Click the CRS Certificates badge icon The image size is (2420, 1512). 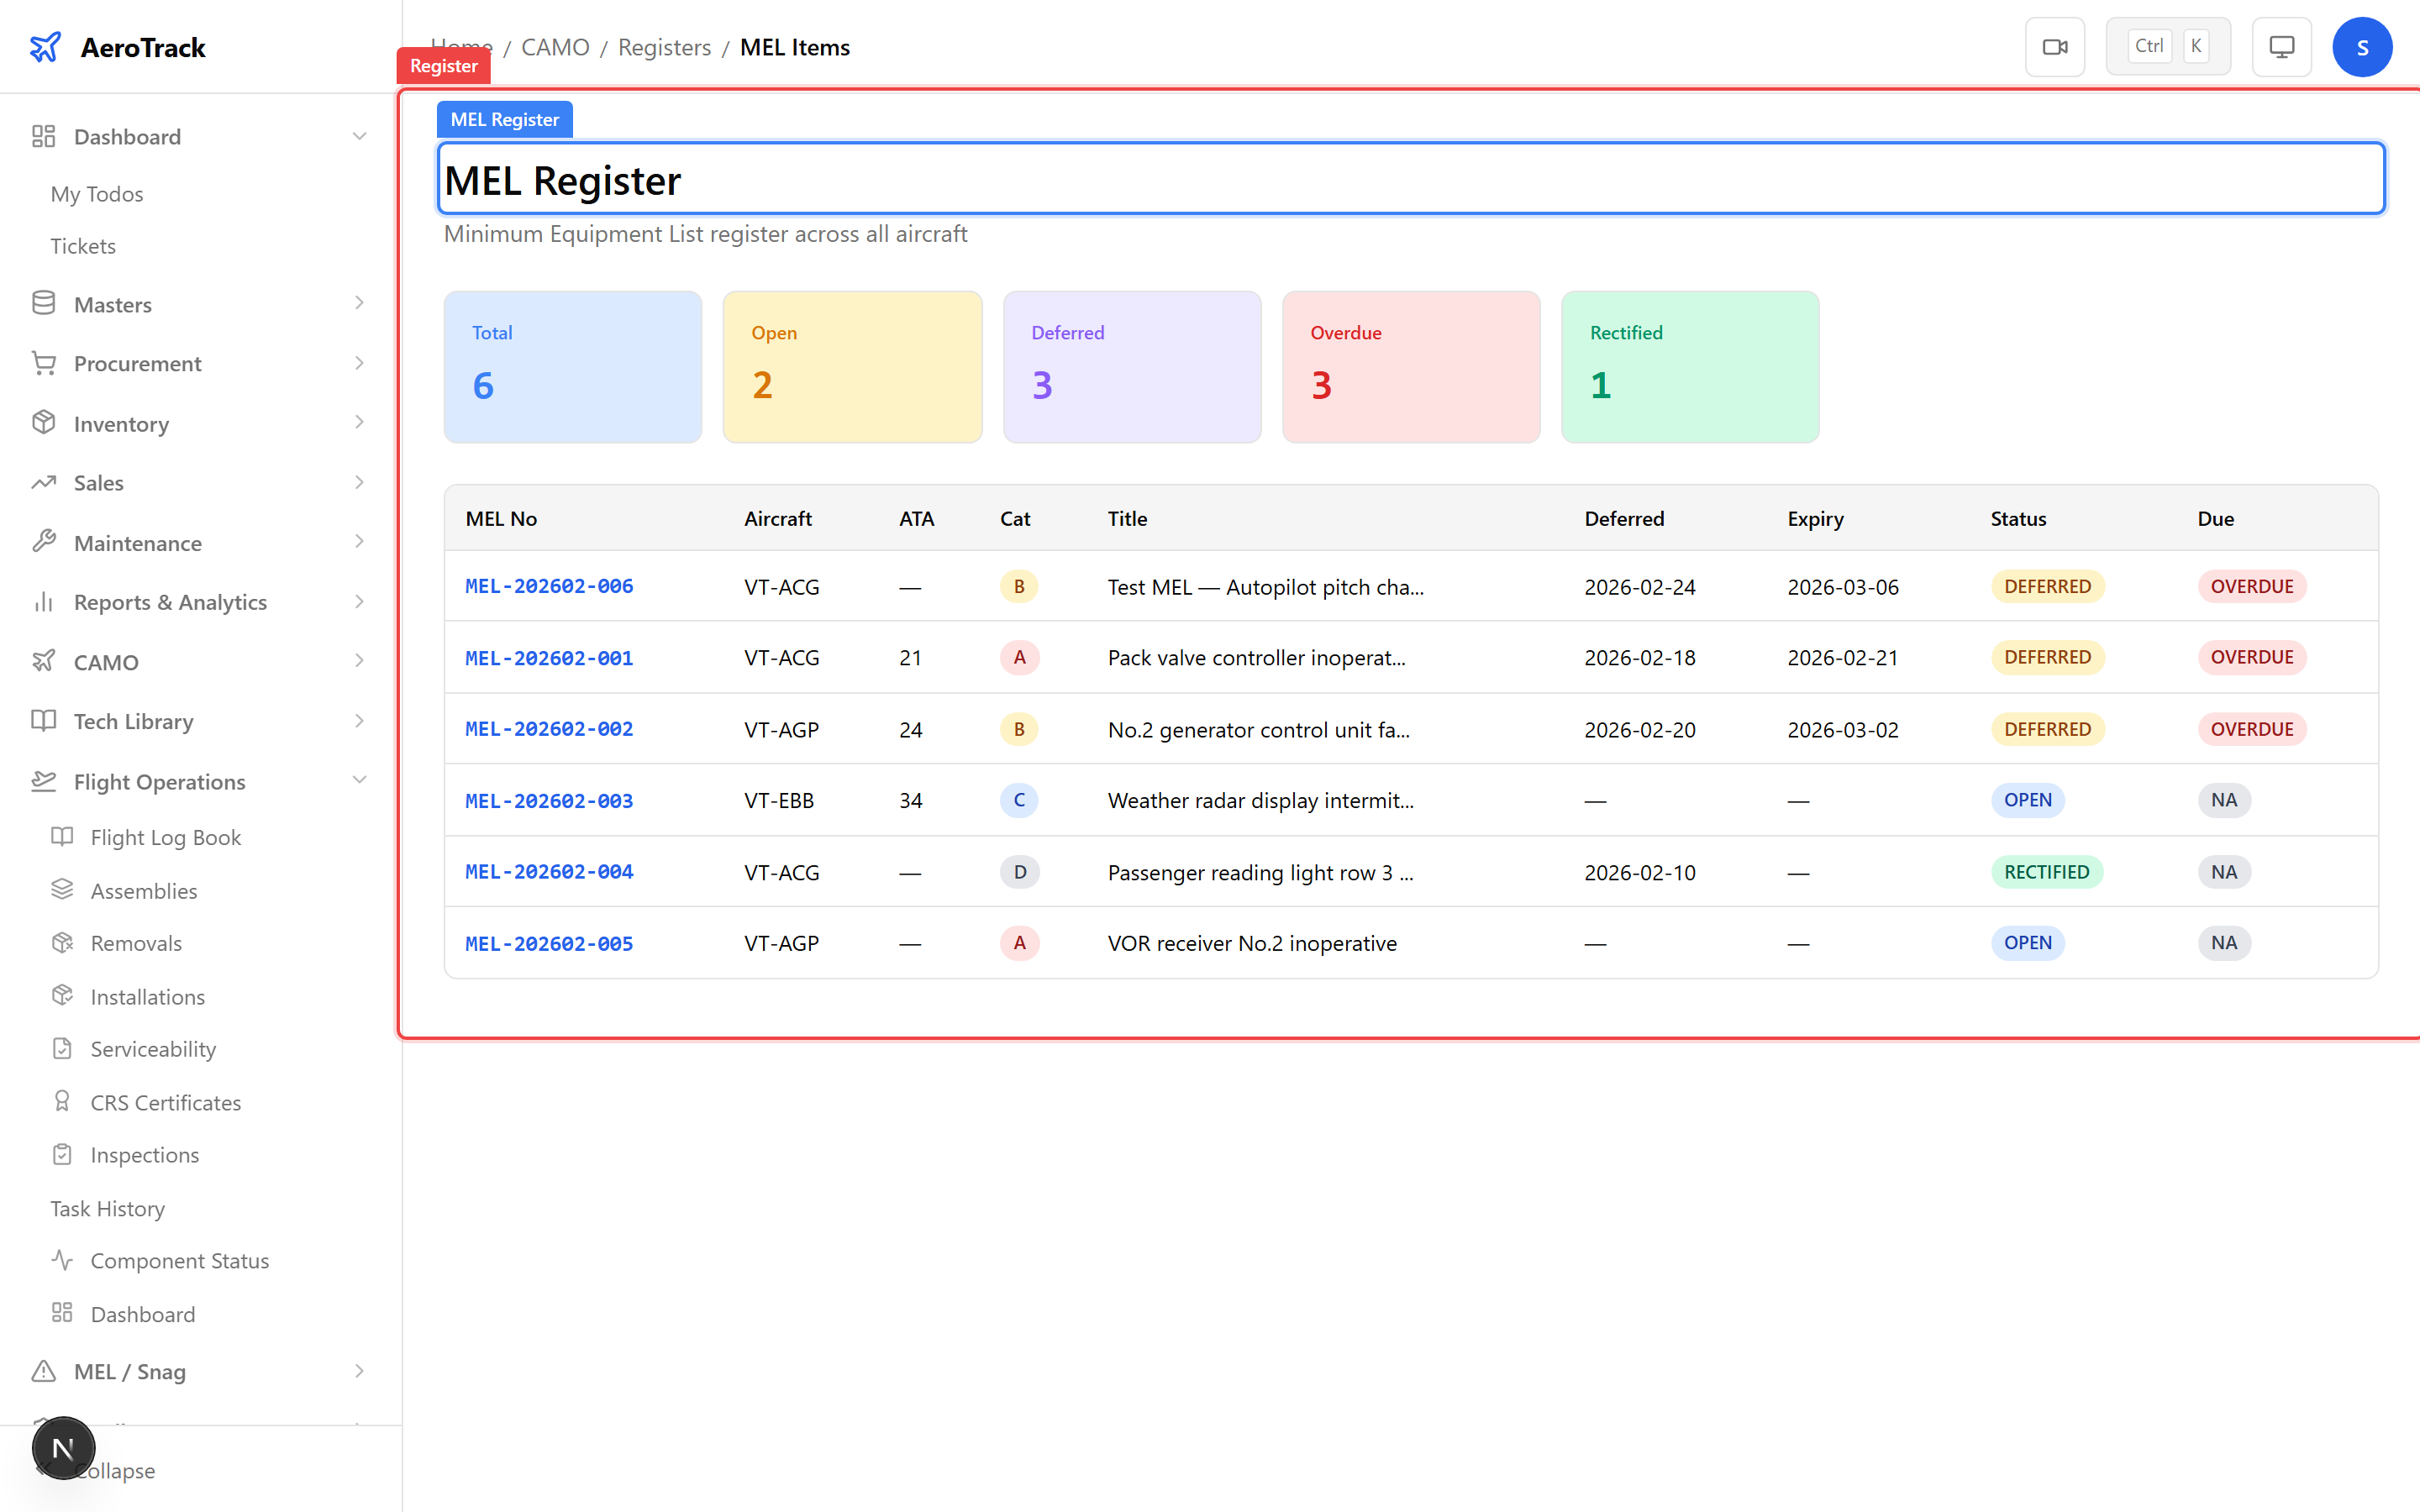62,1101
